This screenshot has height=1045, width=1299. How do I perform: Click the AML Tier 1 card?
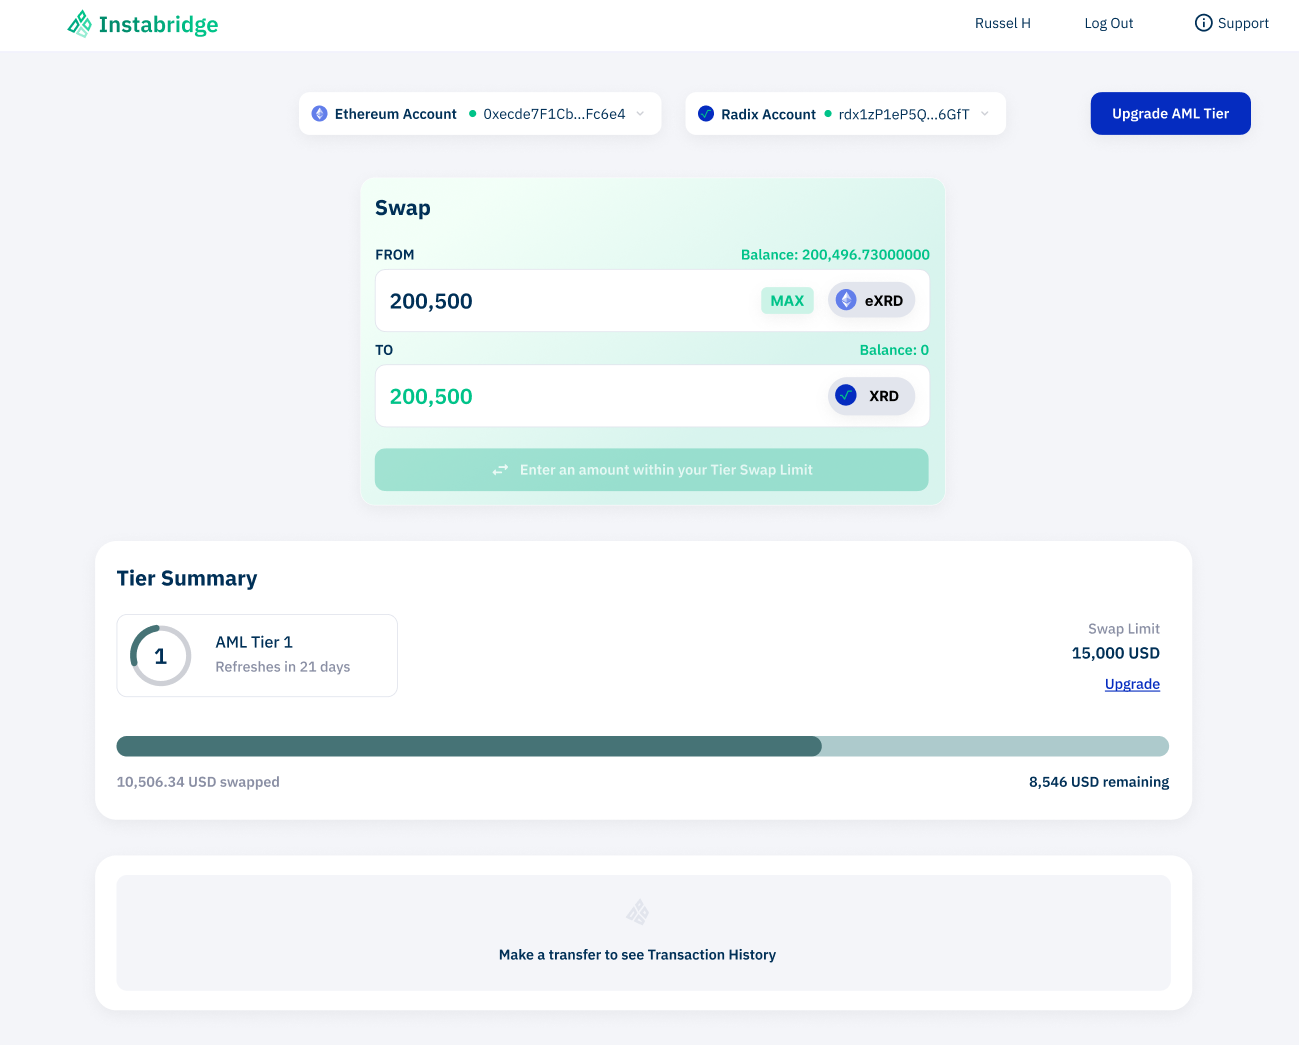pyautogui.click(x=257, y=656)
